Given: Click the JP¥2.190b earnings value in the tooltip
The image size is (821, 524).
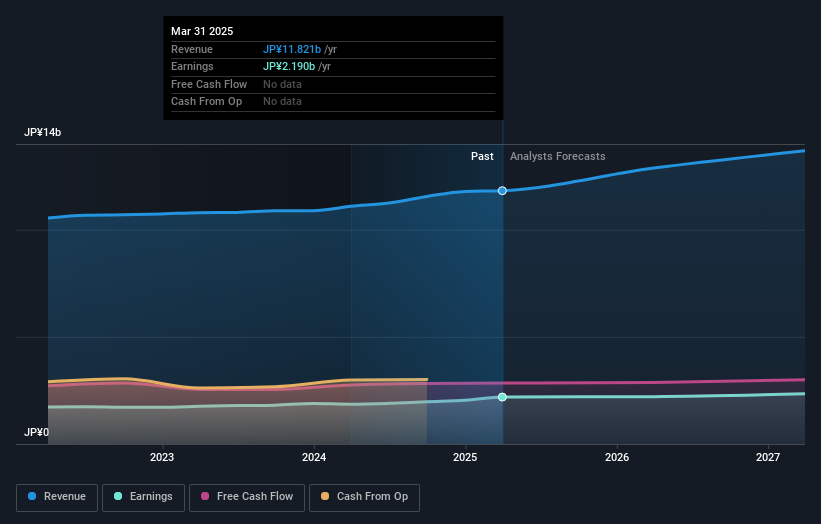Looking at the screenshot, I should pyautogui.click(x=289, y=66).
